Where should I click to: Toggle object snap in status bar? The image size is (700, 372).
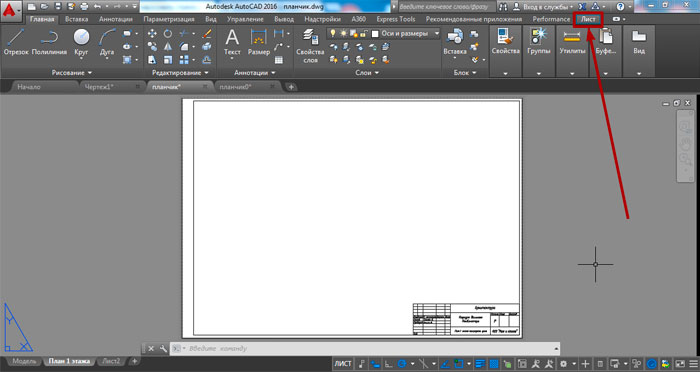pyautogui.click(x=458, y=364)
